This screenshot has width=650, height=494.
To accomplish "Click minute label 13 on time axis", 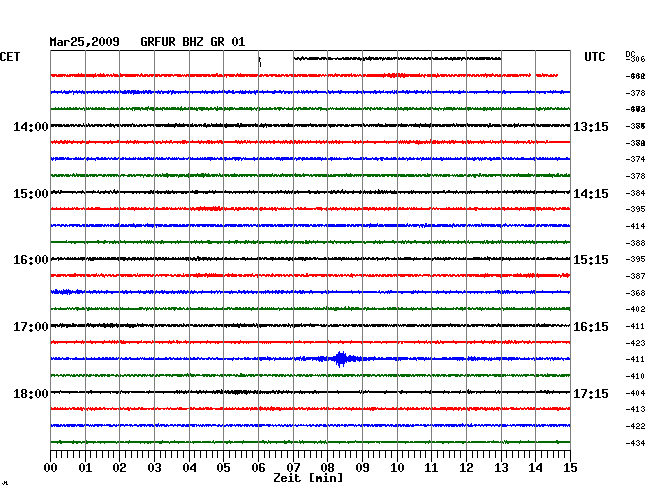I will tap(501, 467).
